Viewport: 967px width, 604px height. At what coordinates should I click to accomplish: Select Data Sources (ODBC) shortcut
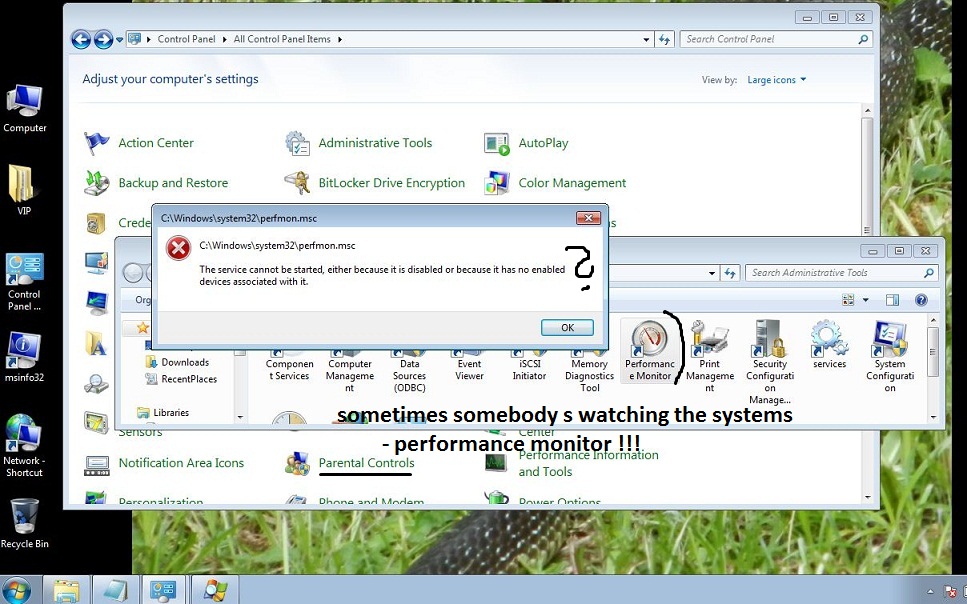[409, 370]
